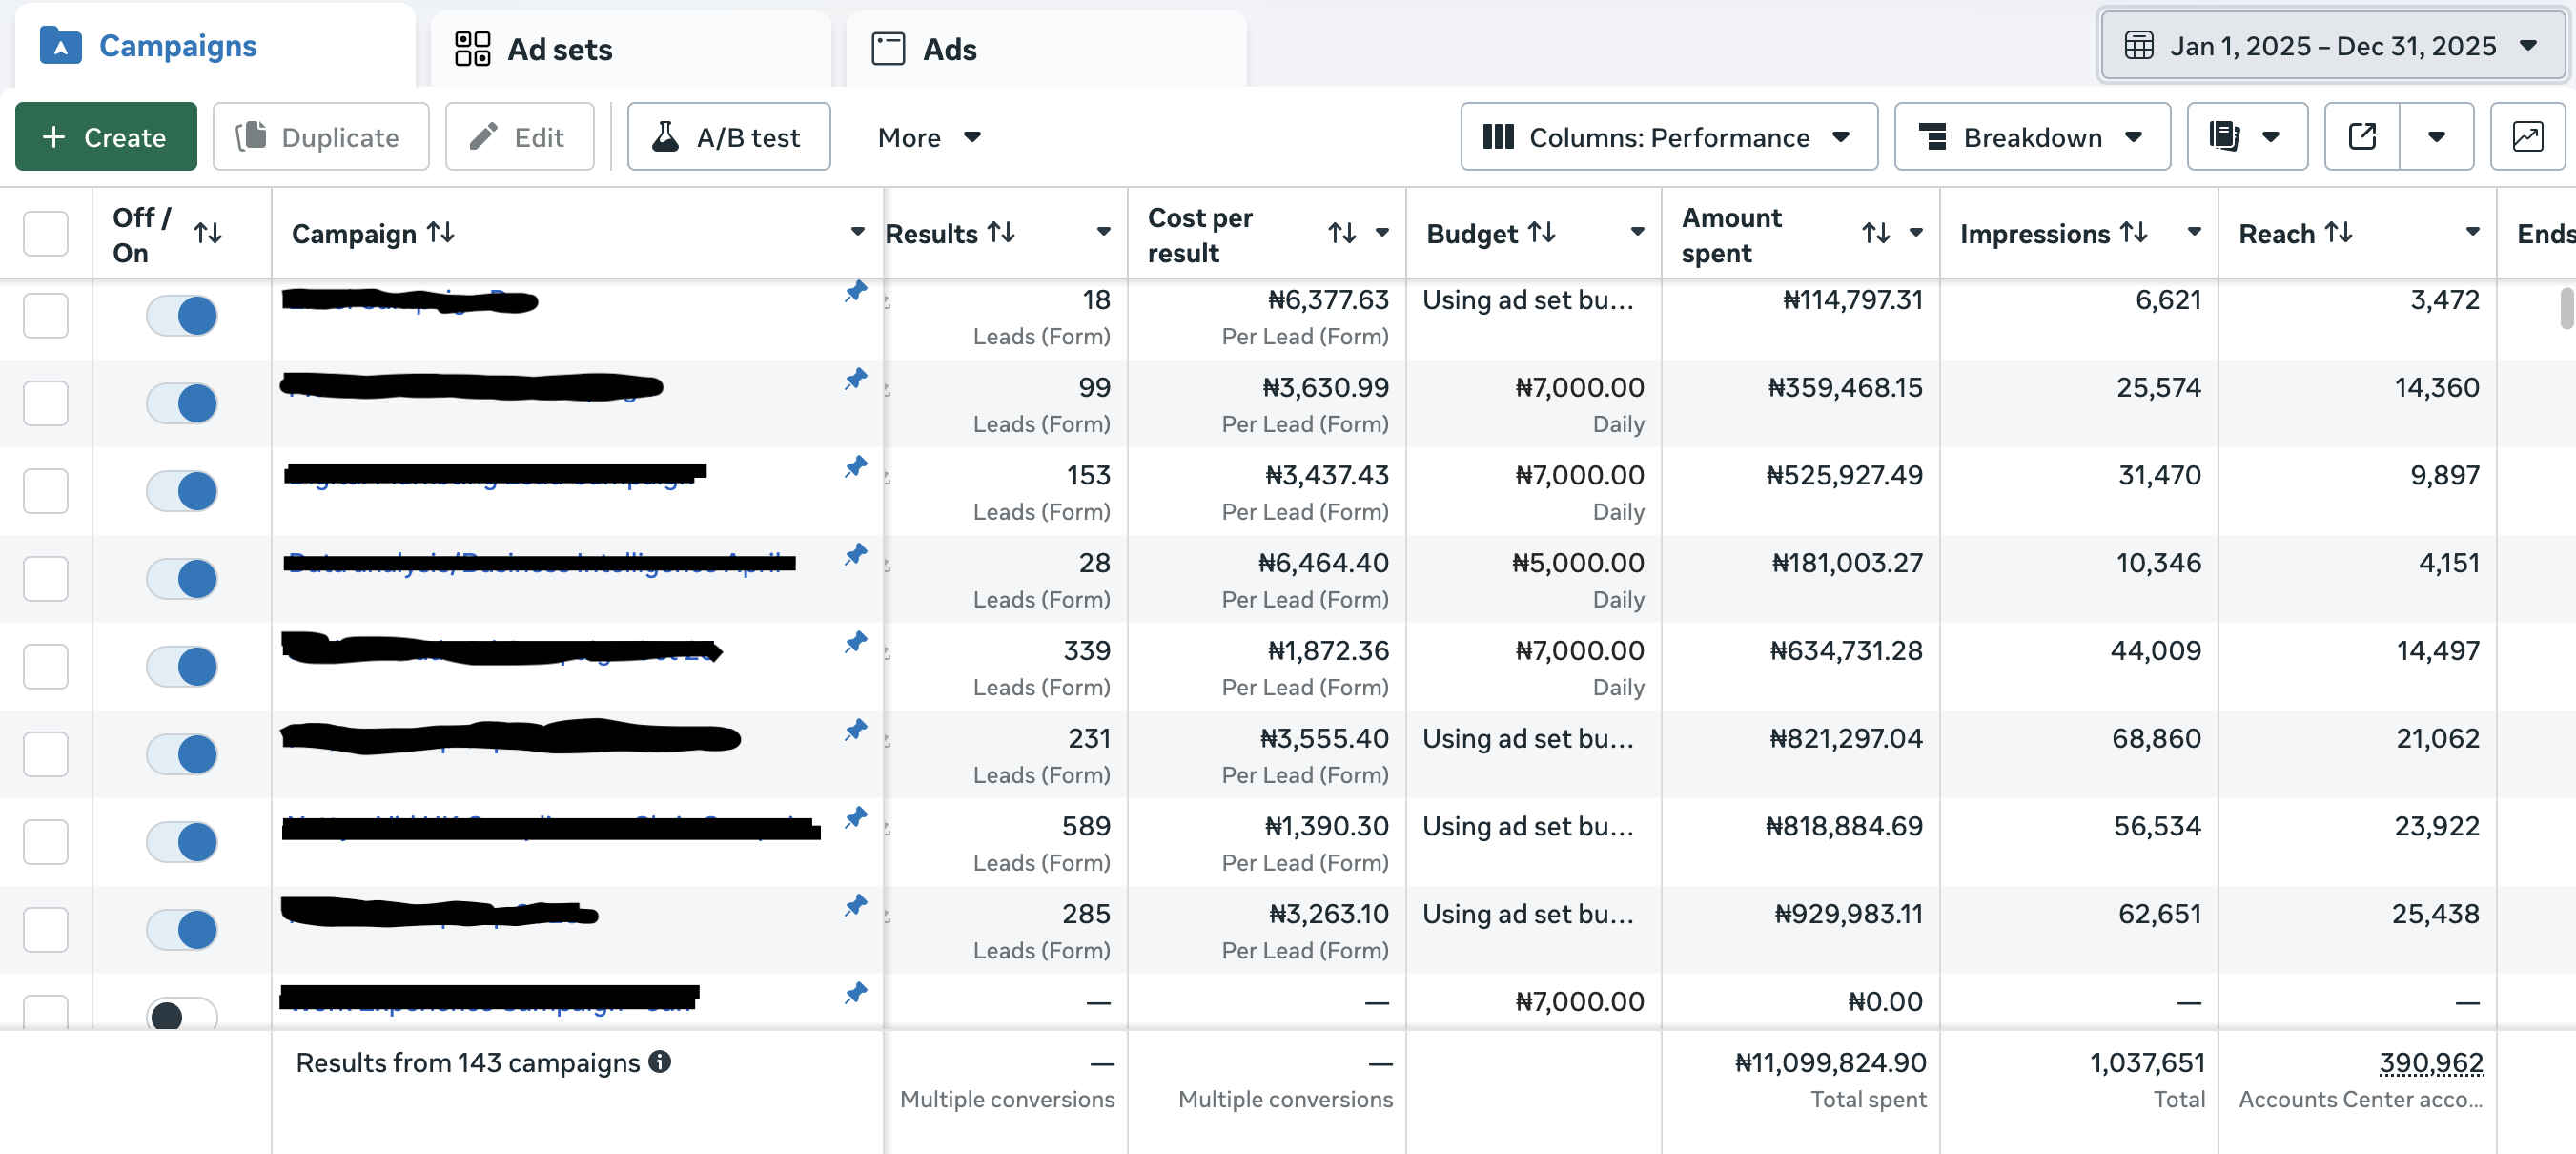Screen dimensions: 2576x1154
Task: Select the Ad sets grid icon
Action: (472, 47)
